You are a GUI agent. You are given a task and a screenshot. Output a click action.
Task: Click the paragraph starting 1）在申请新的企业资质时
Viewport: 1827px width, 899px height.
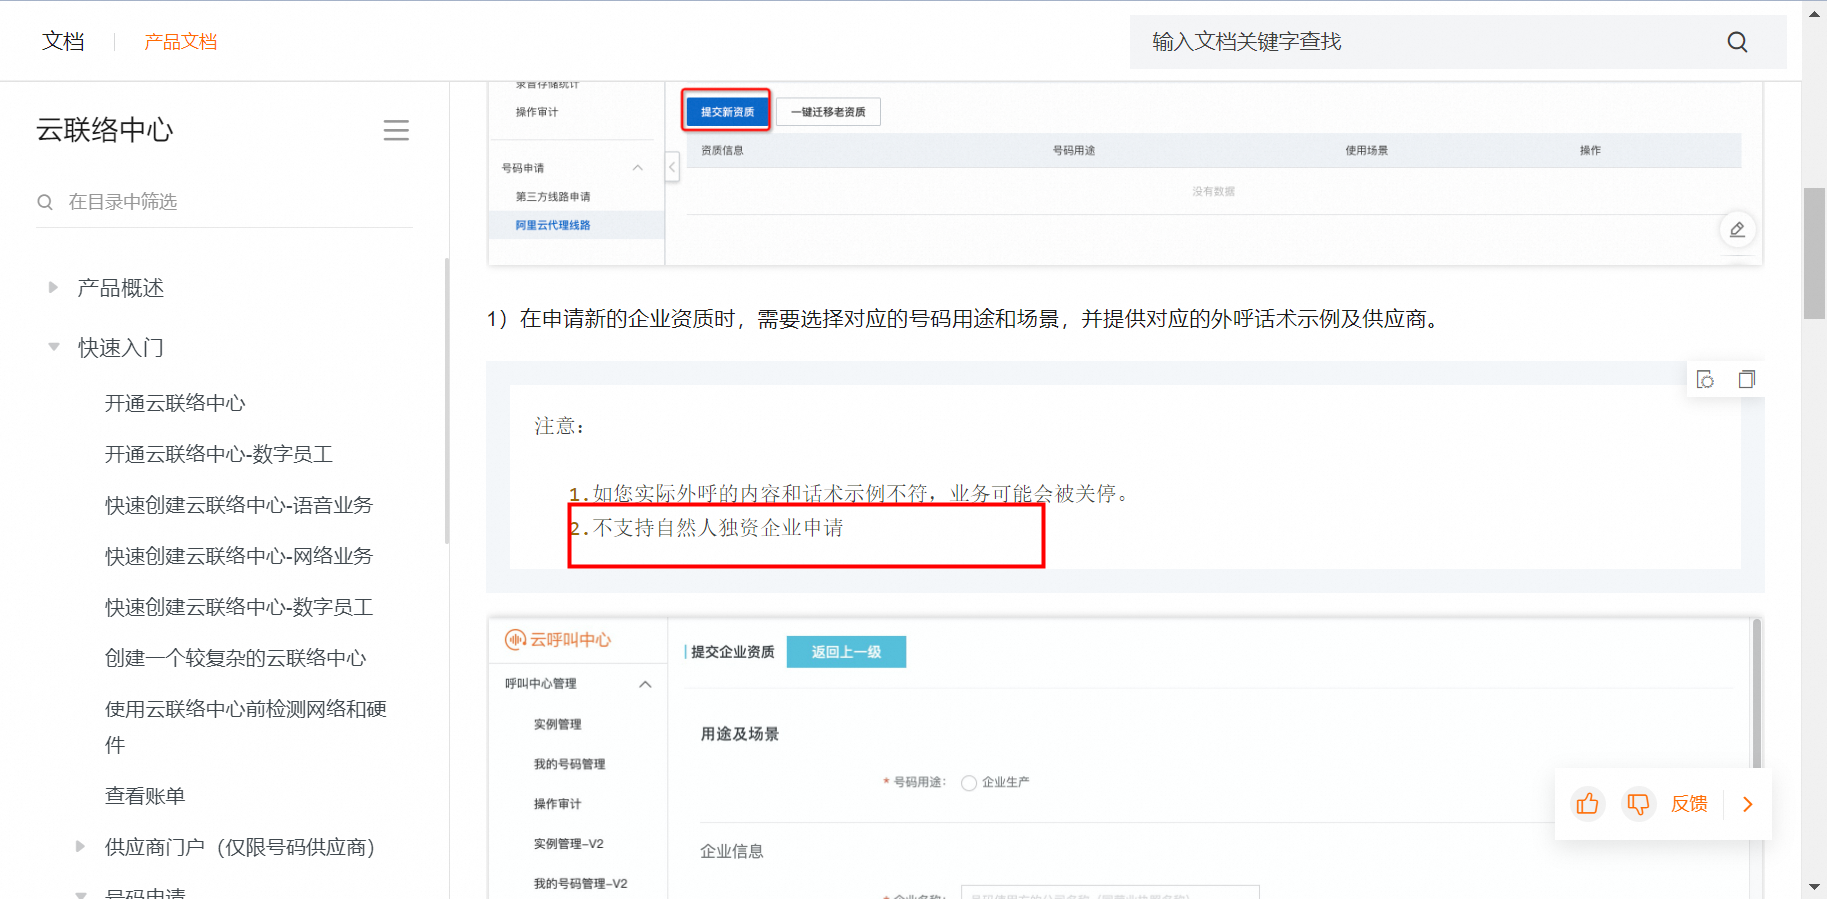(966, 319)
